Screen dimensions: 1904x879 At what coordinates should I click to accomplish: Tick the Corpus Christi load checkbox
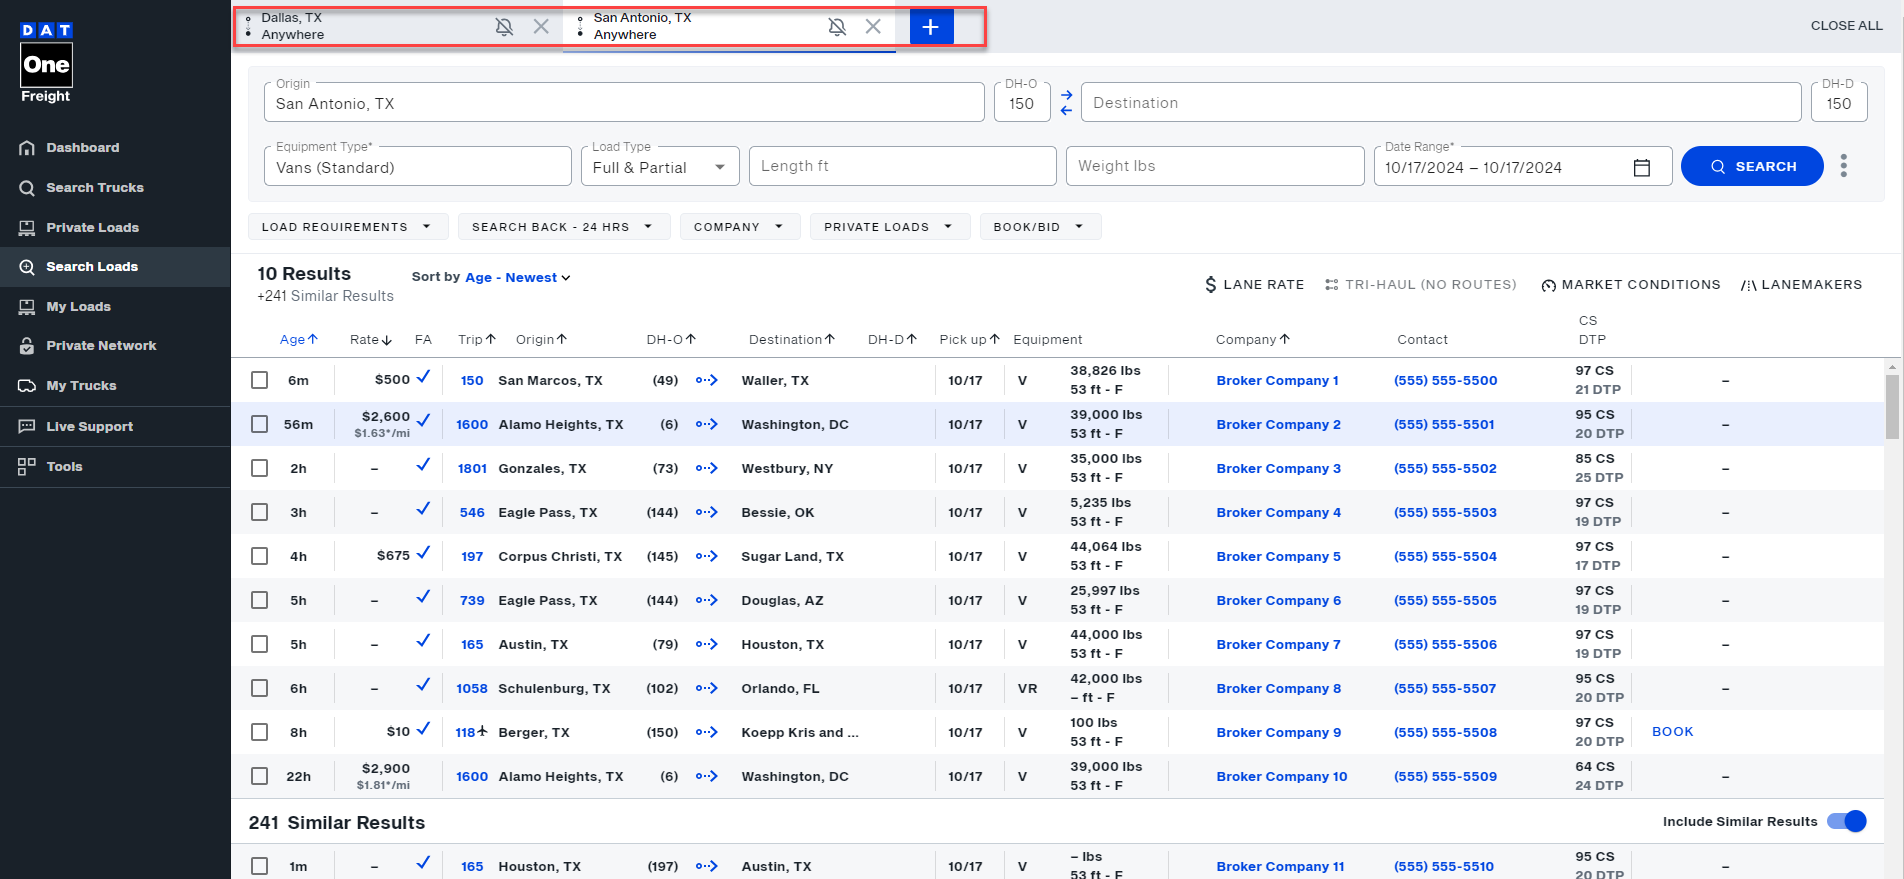pyautogui.click(x=260, y=556)
